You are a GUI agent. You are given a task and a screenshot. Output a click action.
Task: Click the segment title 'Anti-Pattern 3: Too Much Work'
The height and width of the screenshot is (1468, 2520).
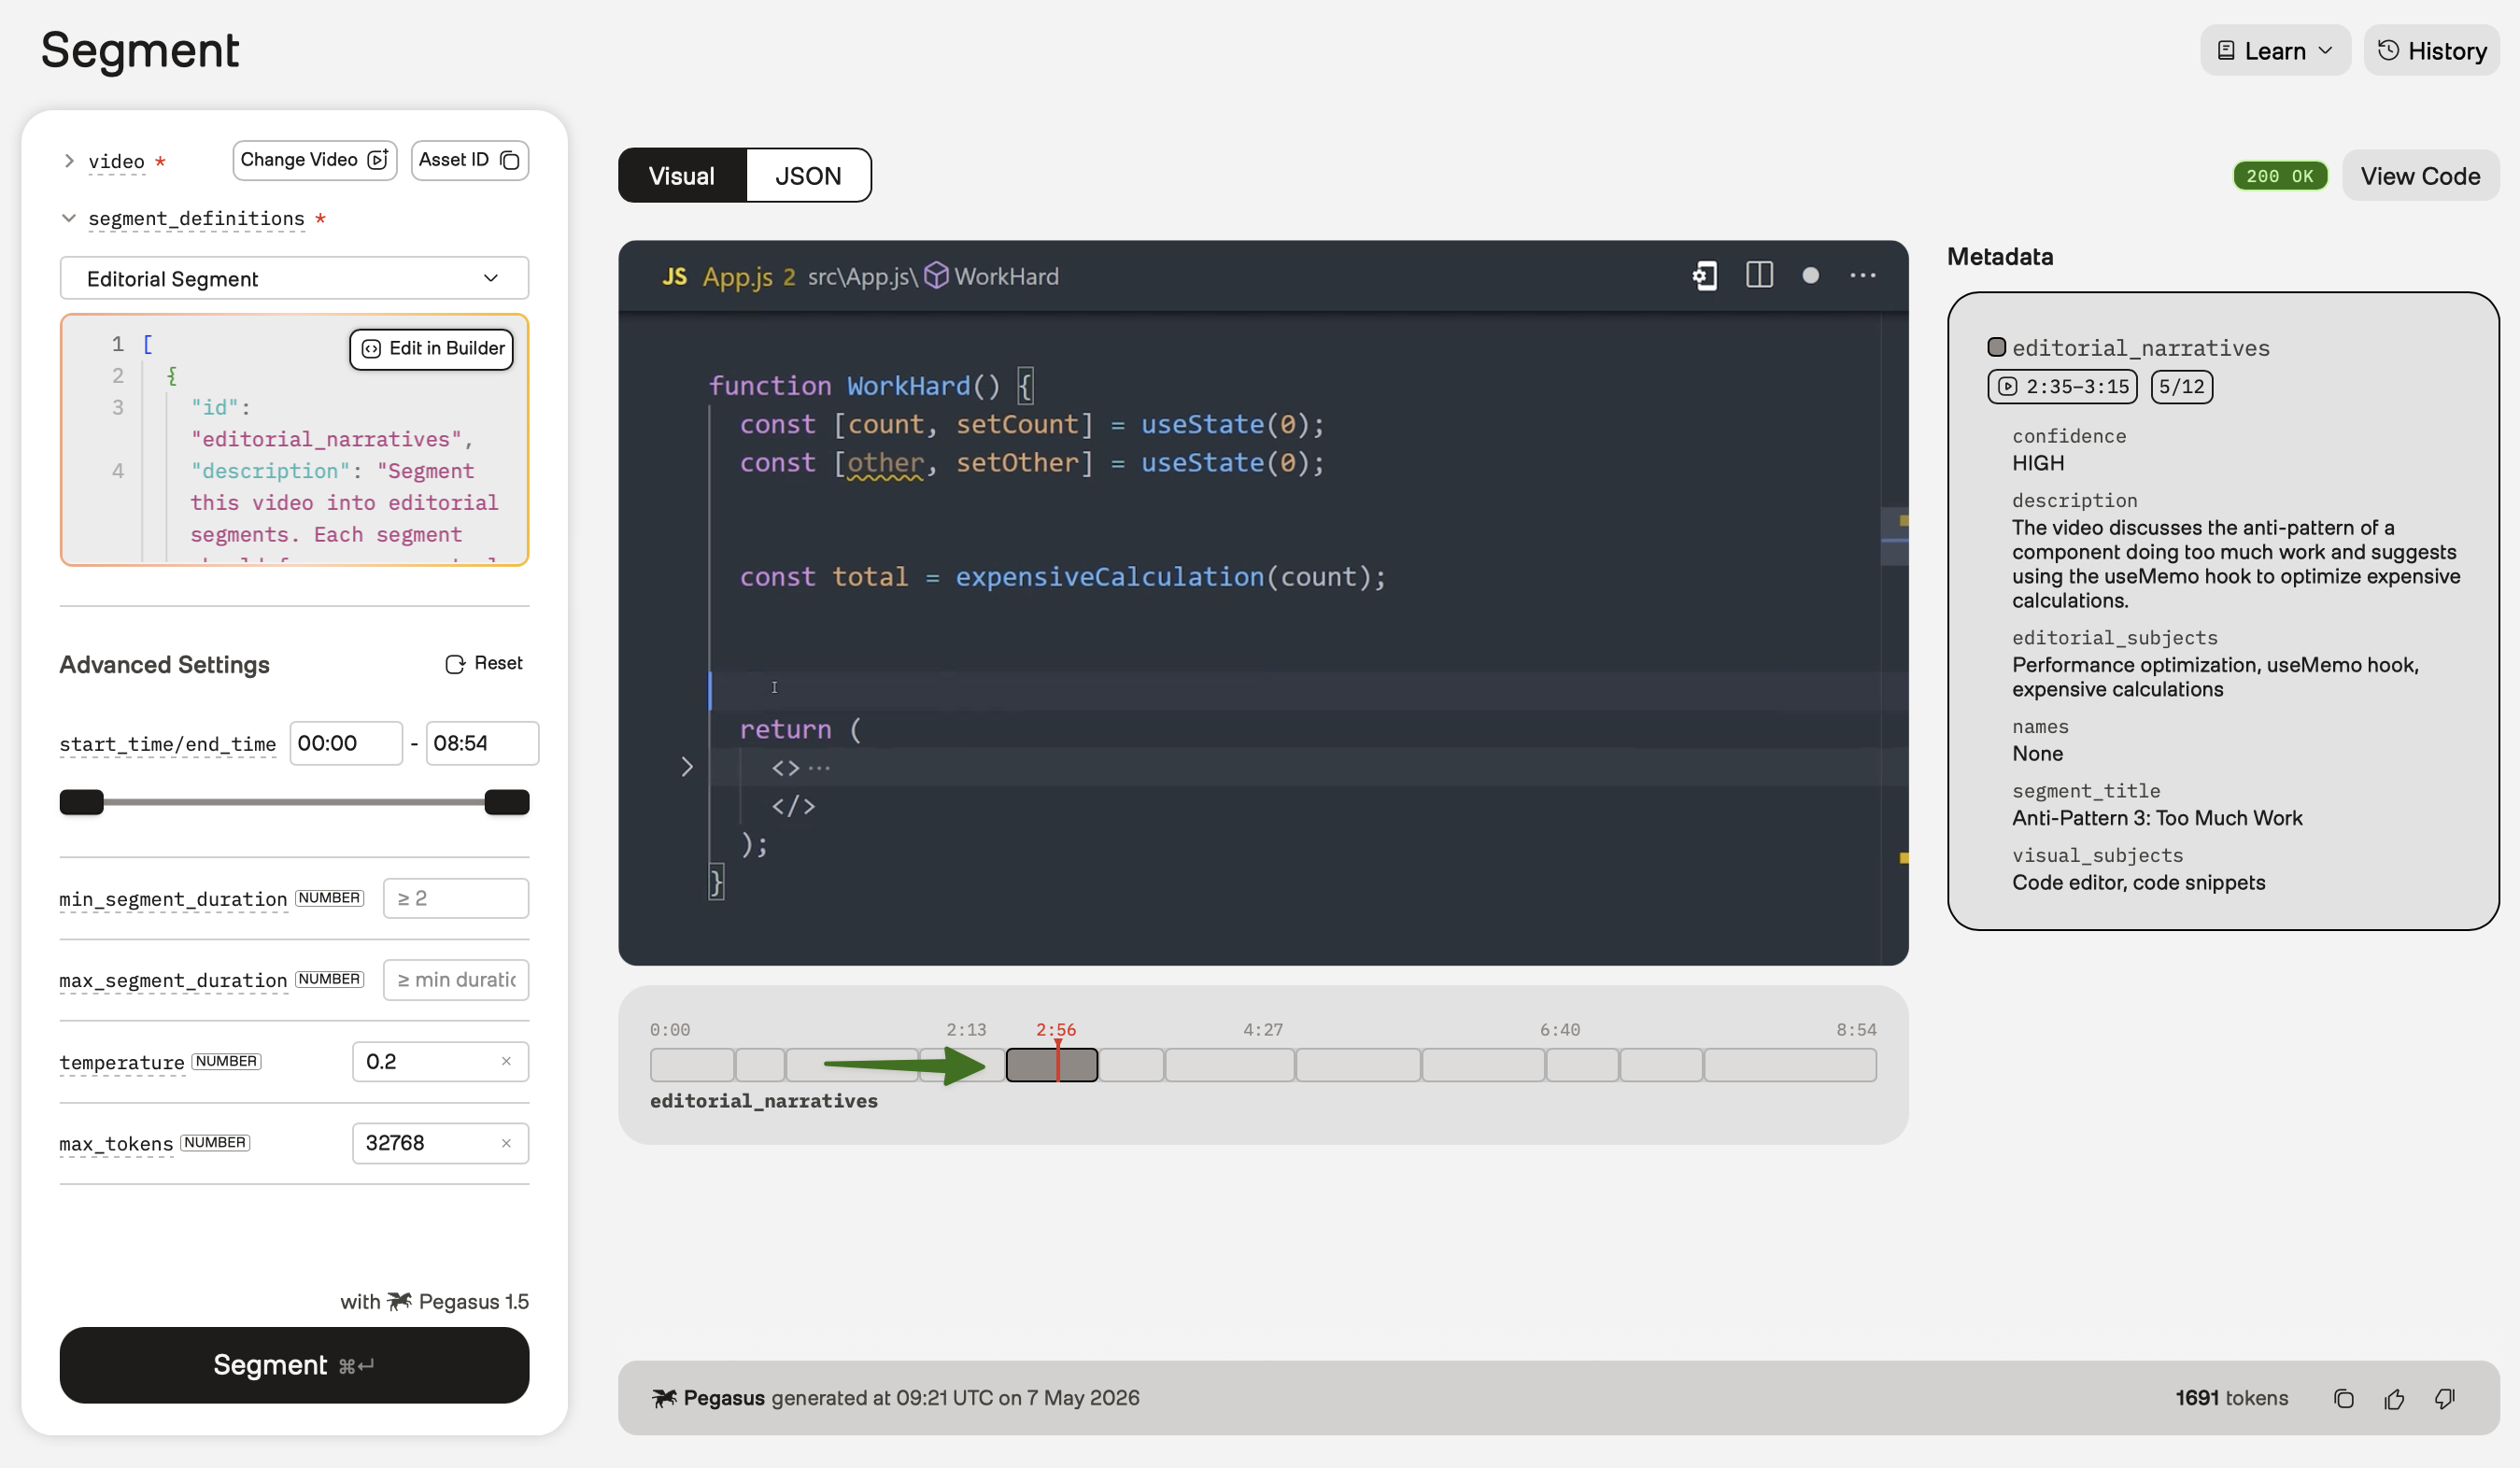2157,818
